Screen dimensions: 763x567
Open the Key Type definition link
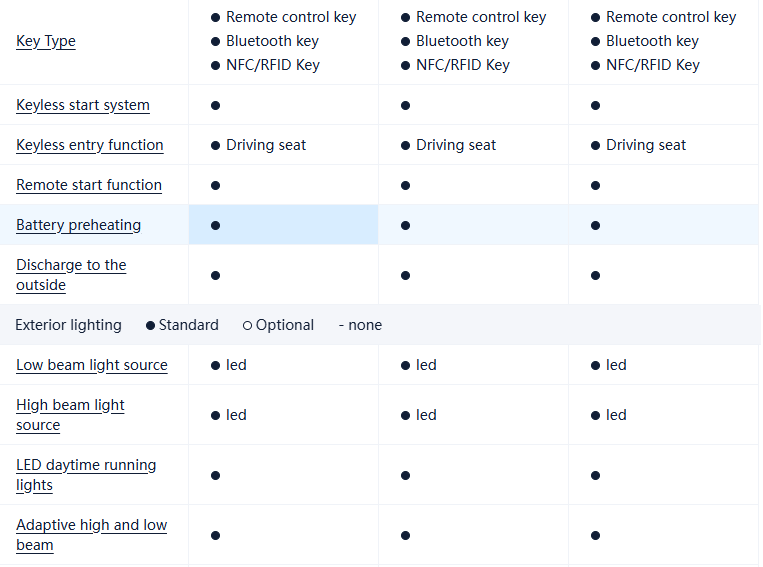tap(46, 41)
